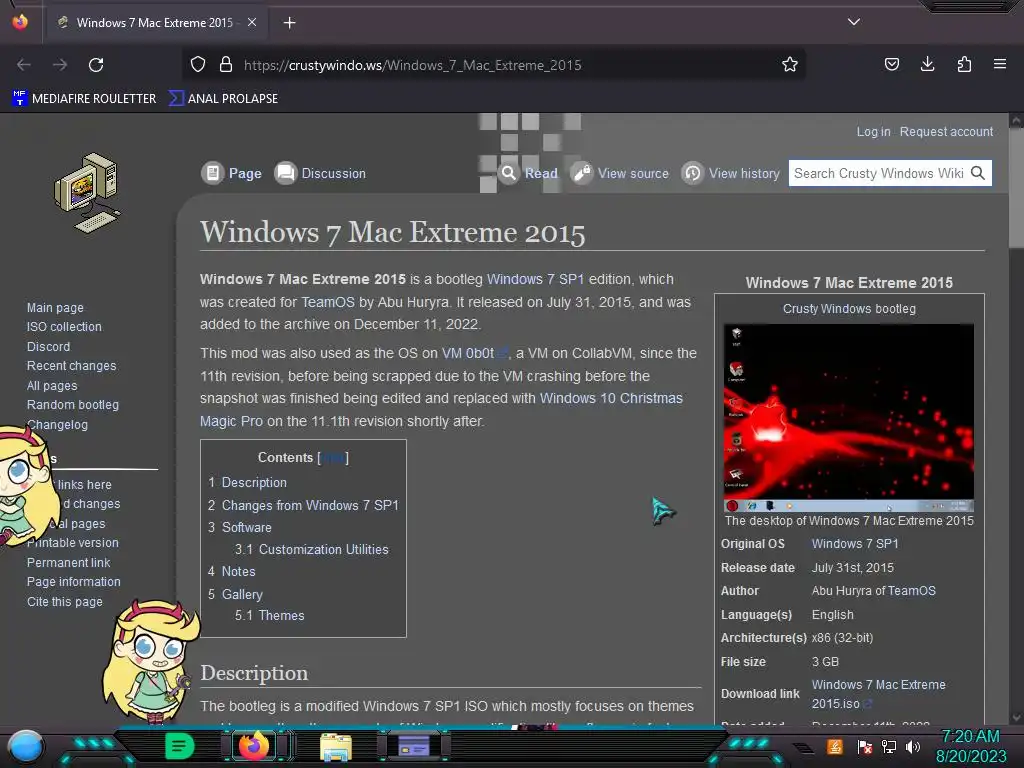The image size is (1024, 768).
Task: Open Random bootleg sidebar link
Action: 72,405
